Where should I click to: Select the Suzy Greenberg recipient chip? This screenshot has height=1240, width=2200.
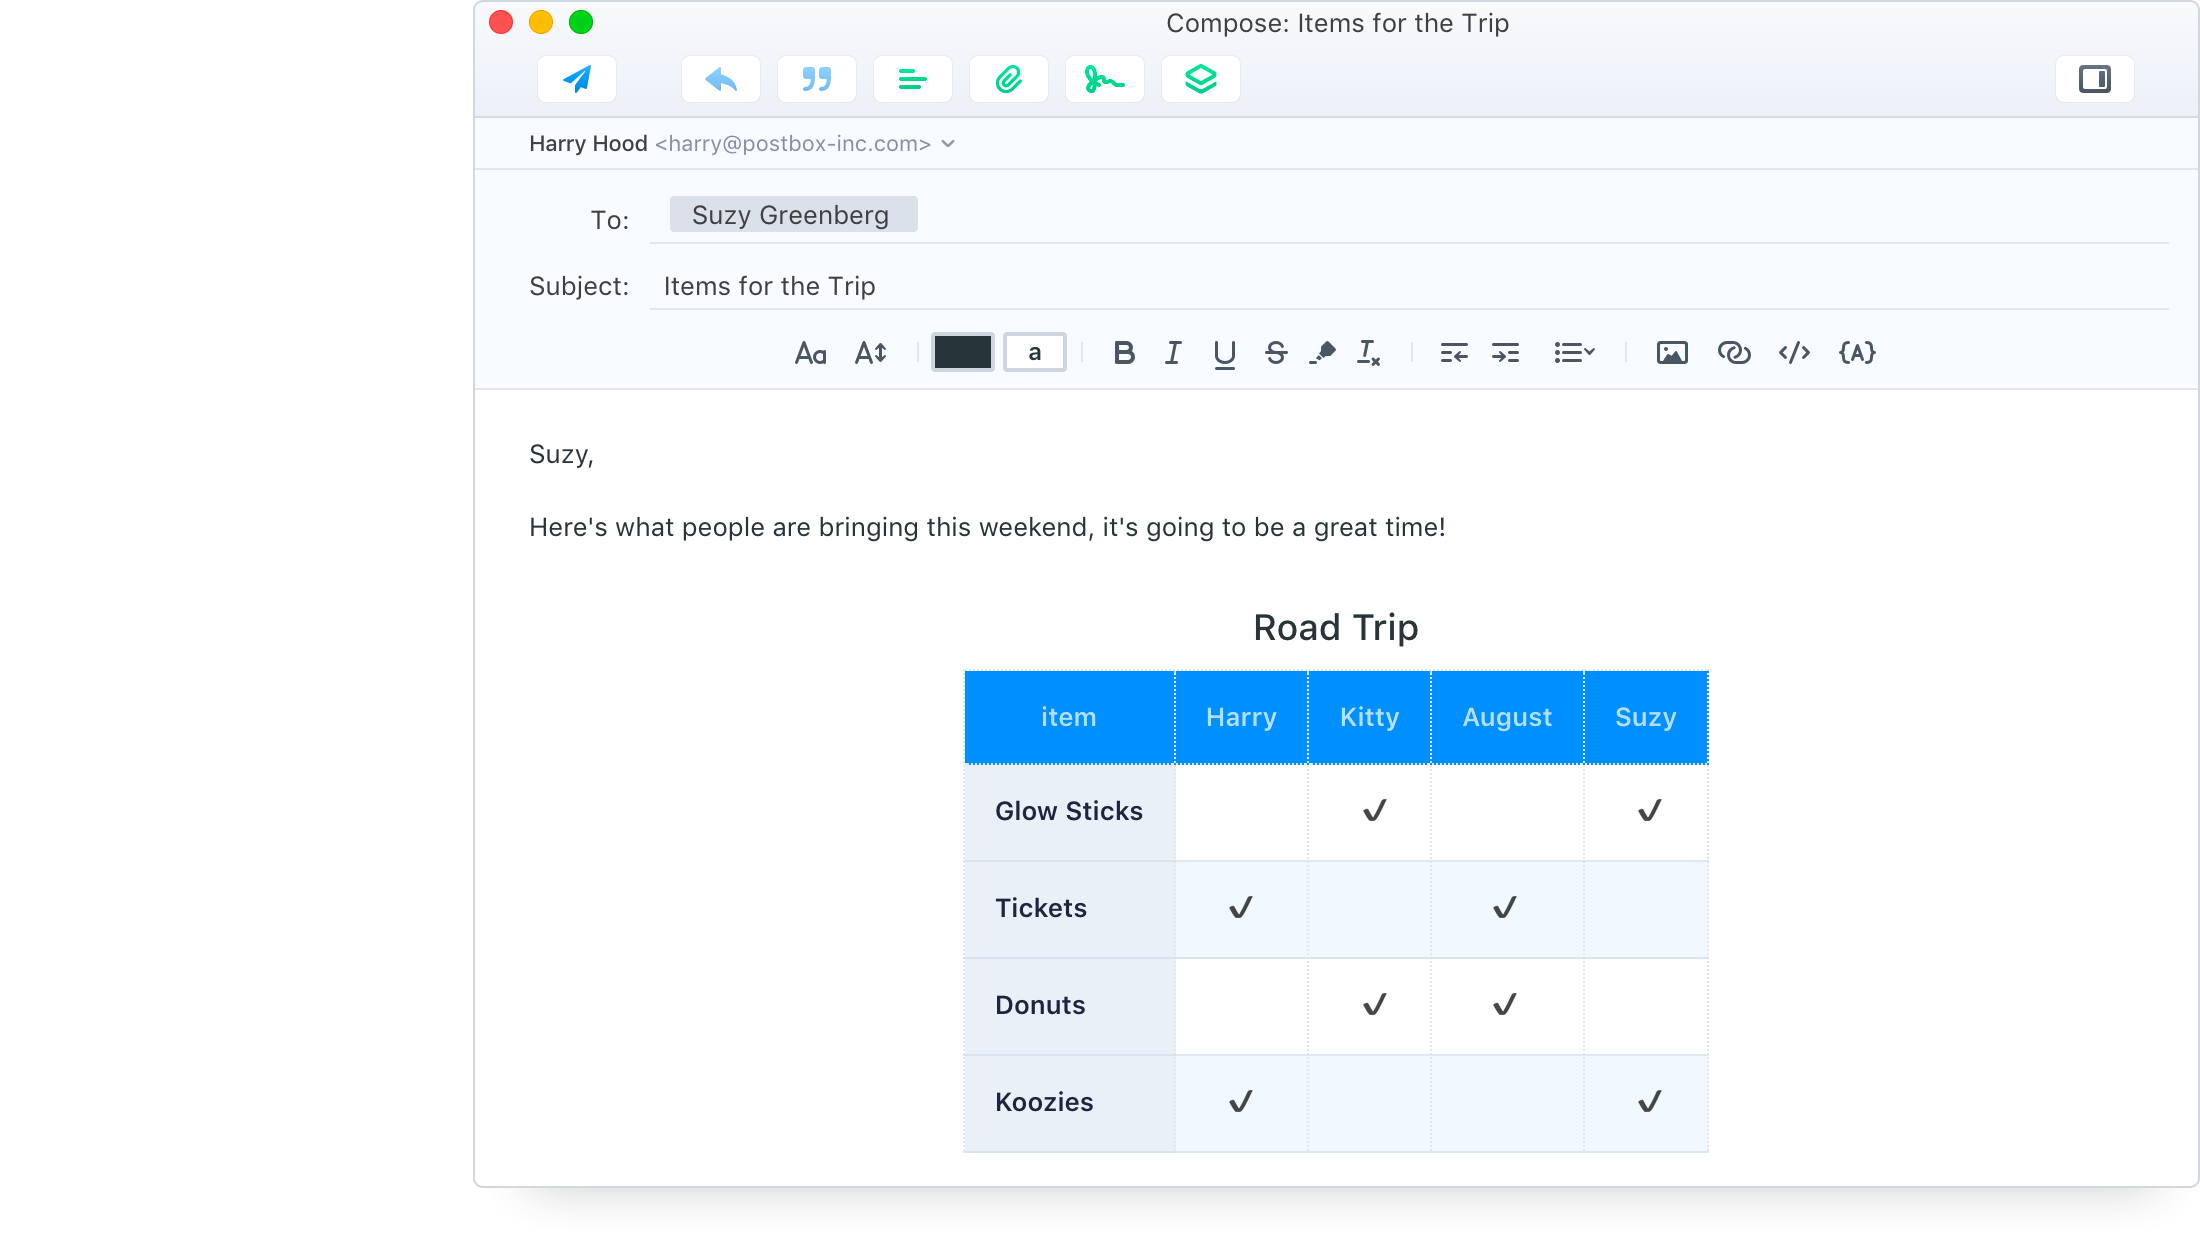[x=794, y=215]
